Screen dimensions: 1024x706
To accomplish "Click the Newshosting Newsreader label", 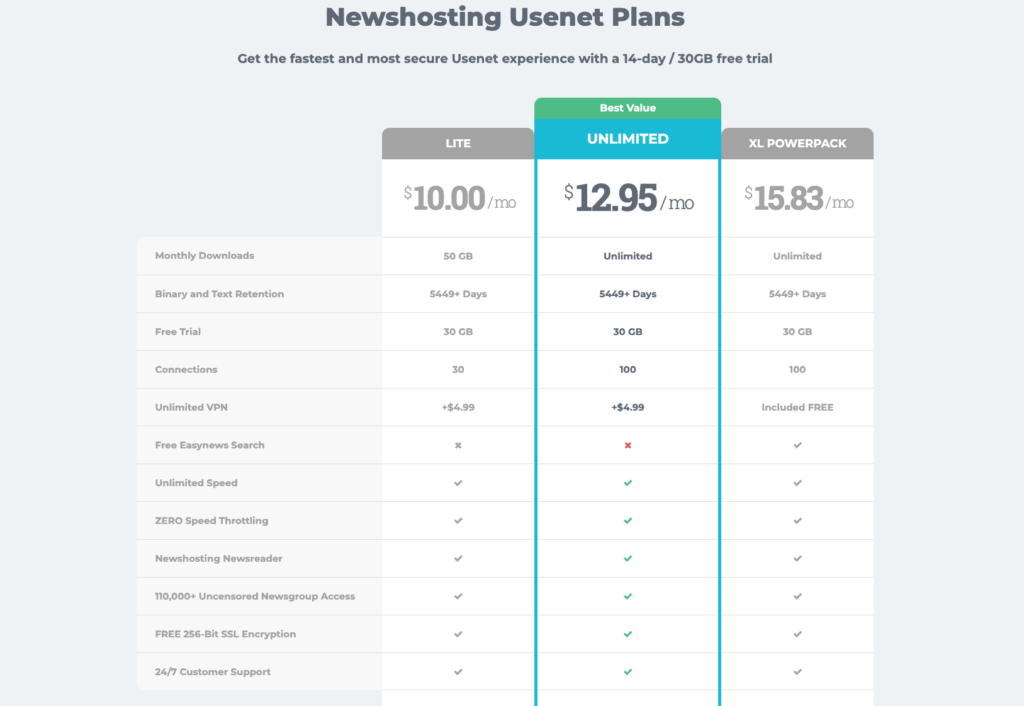I will [x=219, y=558].
